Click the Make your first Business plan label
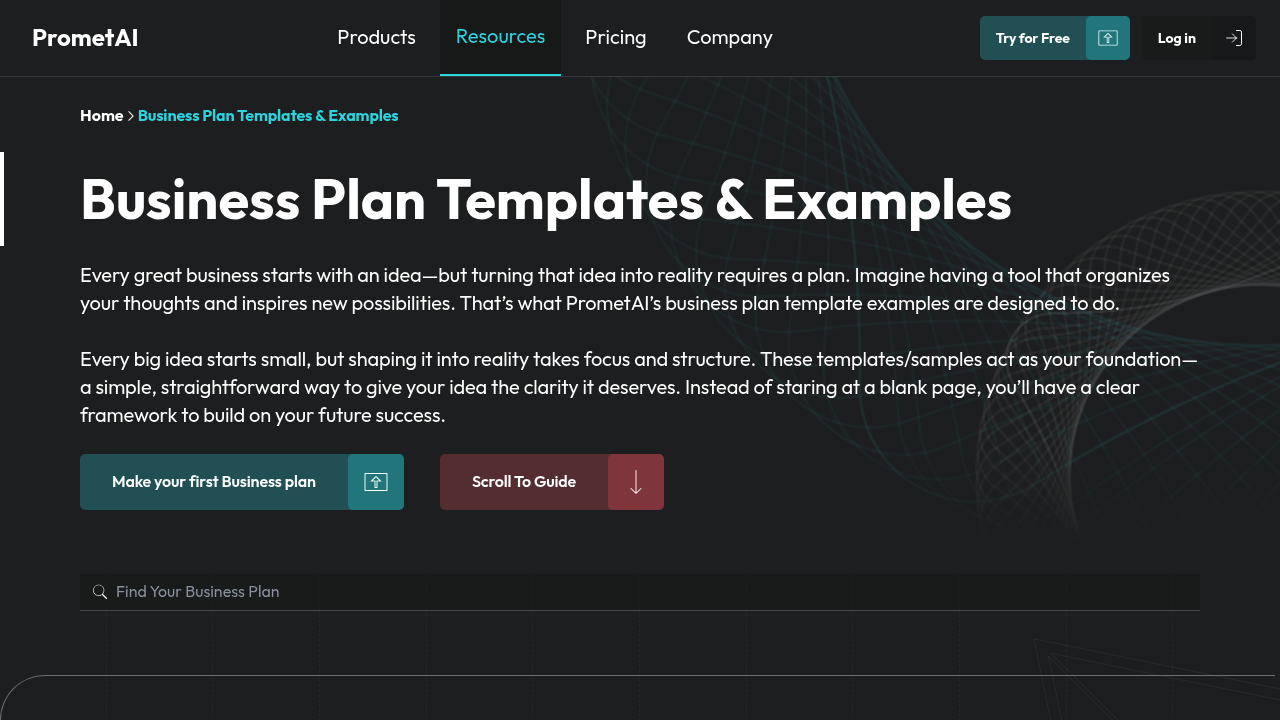 click(214, 482)
